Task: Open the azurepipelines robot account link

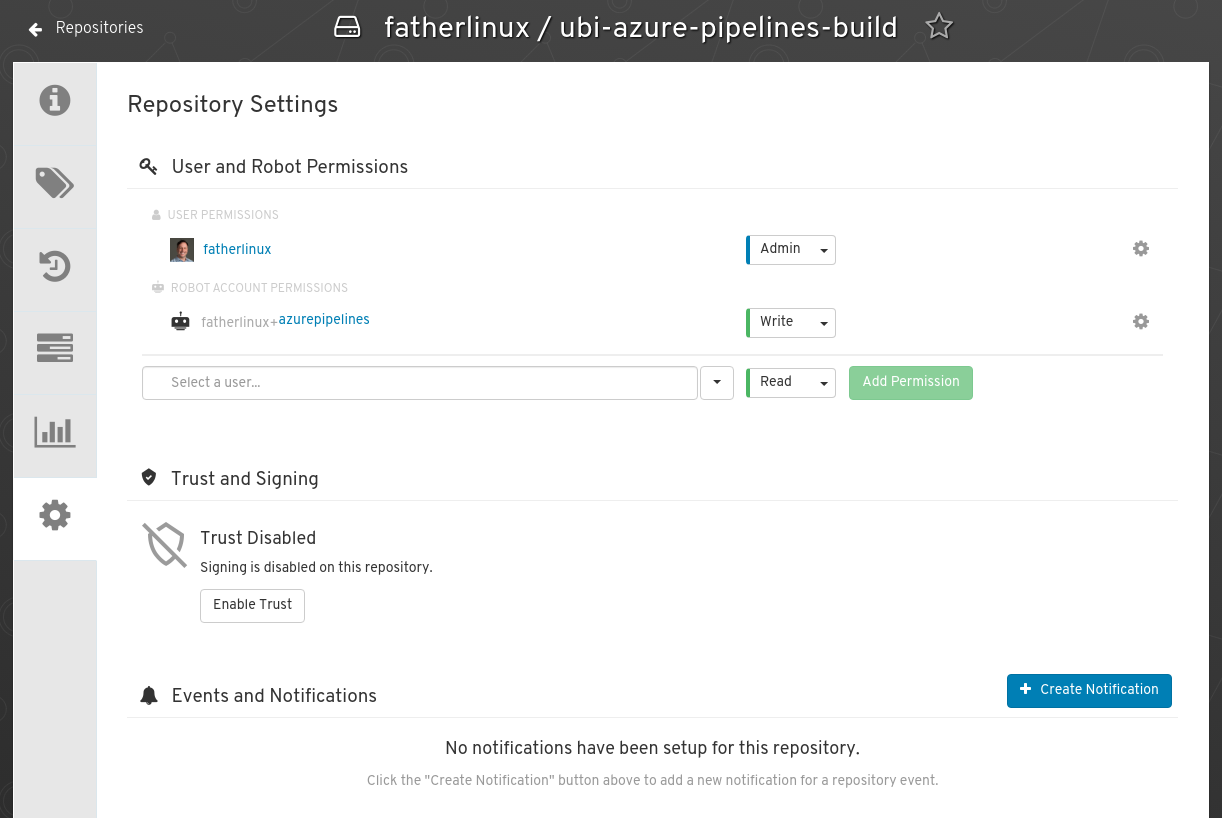Action: coord(324,320)
